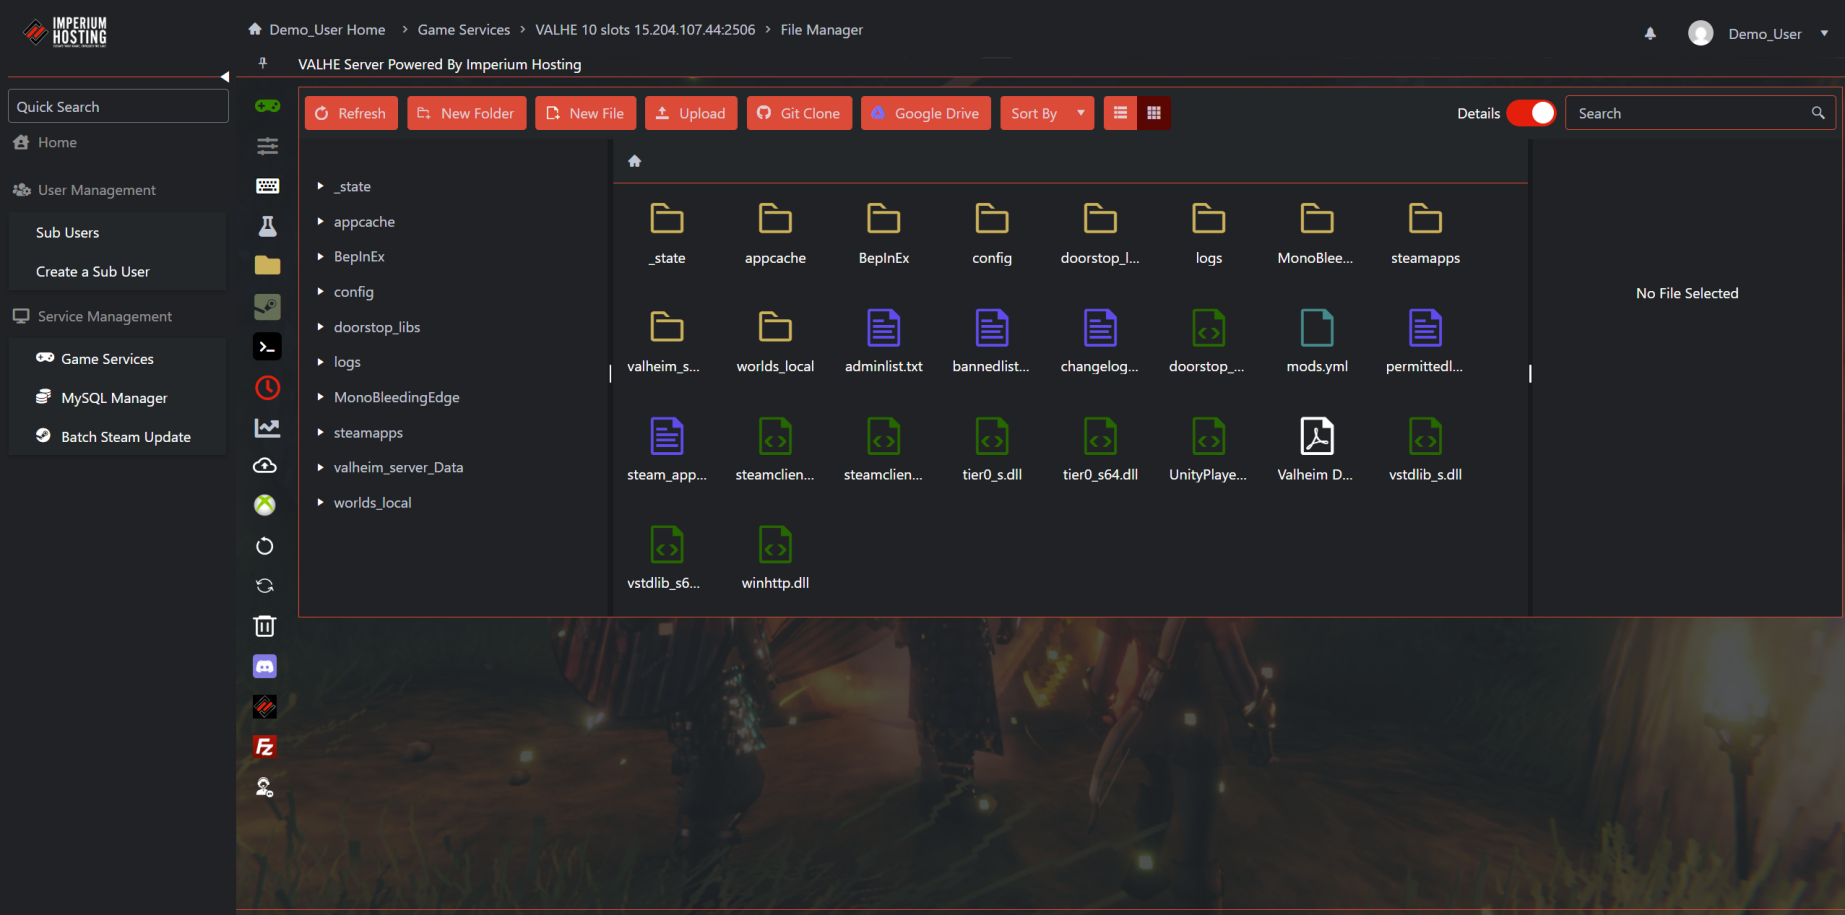1845x915 pixels.
Task: Select the tier0_s64.dll file
Action: pyautogui.click(x=1100, y=449)
